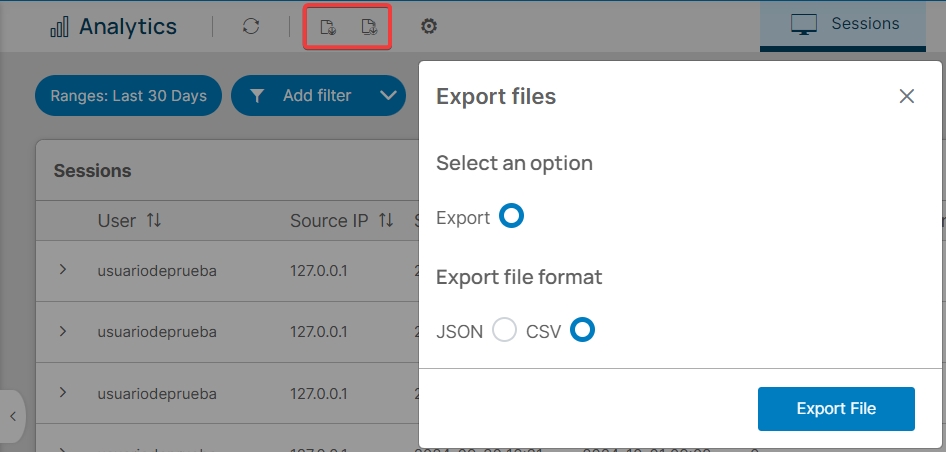Expand the first usuariodeprueba session row
This screenshot has height=452, width=946.
pos(63,270)
